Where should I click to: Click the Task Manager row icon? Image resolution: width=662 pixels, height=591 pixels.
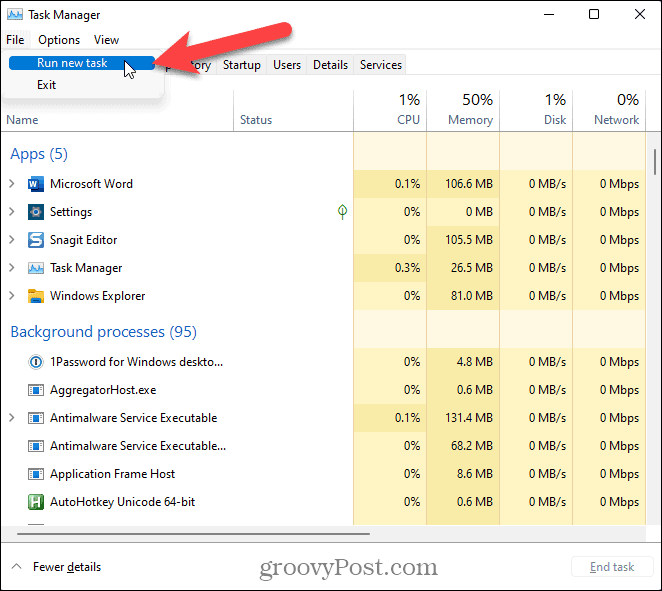point(36,268)
